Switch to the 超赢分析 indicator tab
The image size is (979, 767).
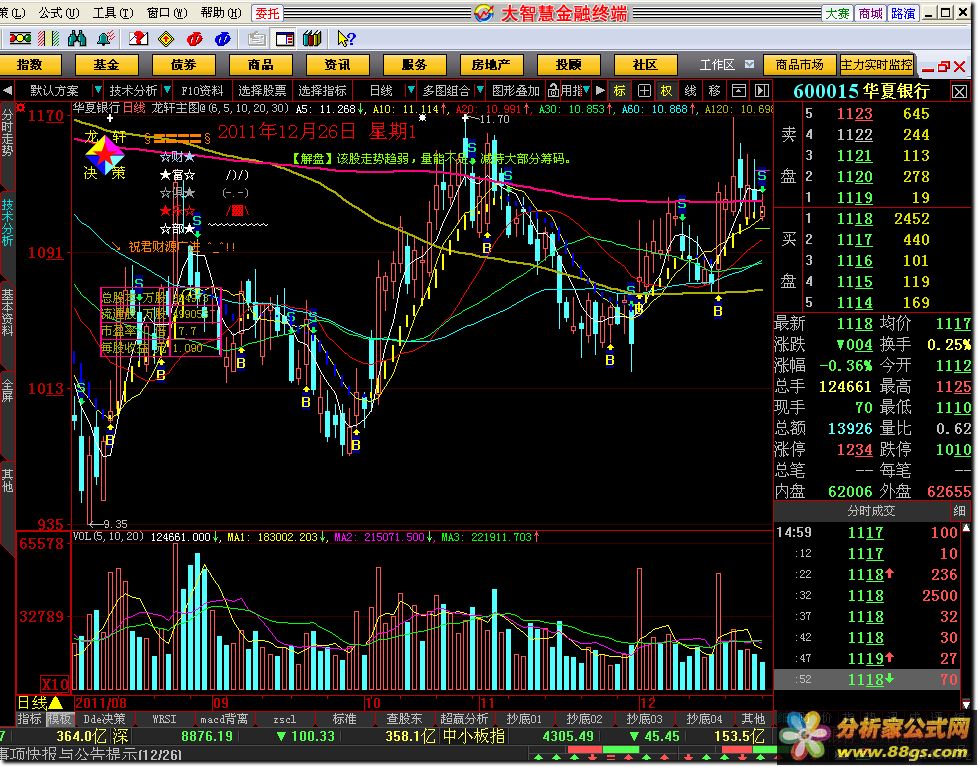click(x=463, y=719)
